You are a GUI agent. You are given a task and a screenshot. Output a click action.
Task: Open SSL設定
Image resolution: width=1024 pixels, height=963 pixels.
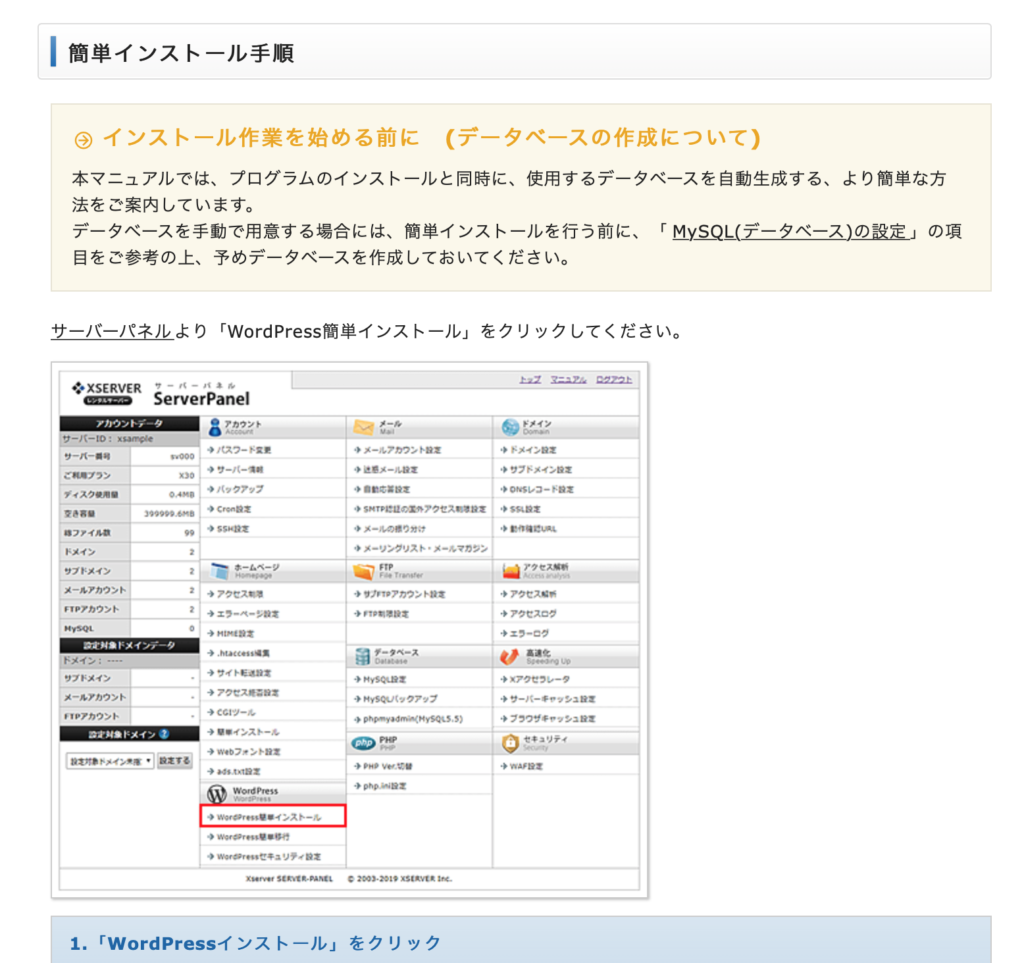525,509
